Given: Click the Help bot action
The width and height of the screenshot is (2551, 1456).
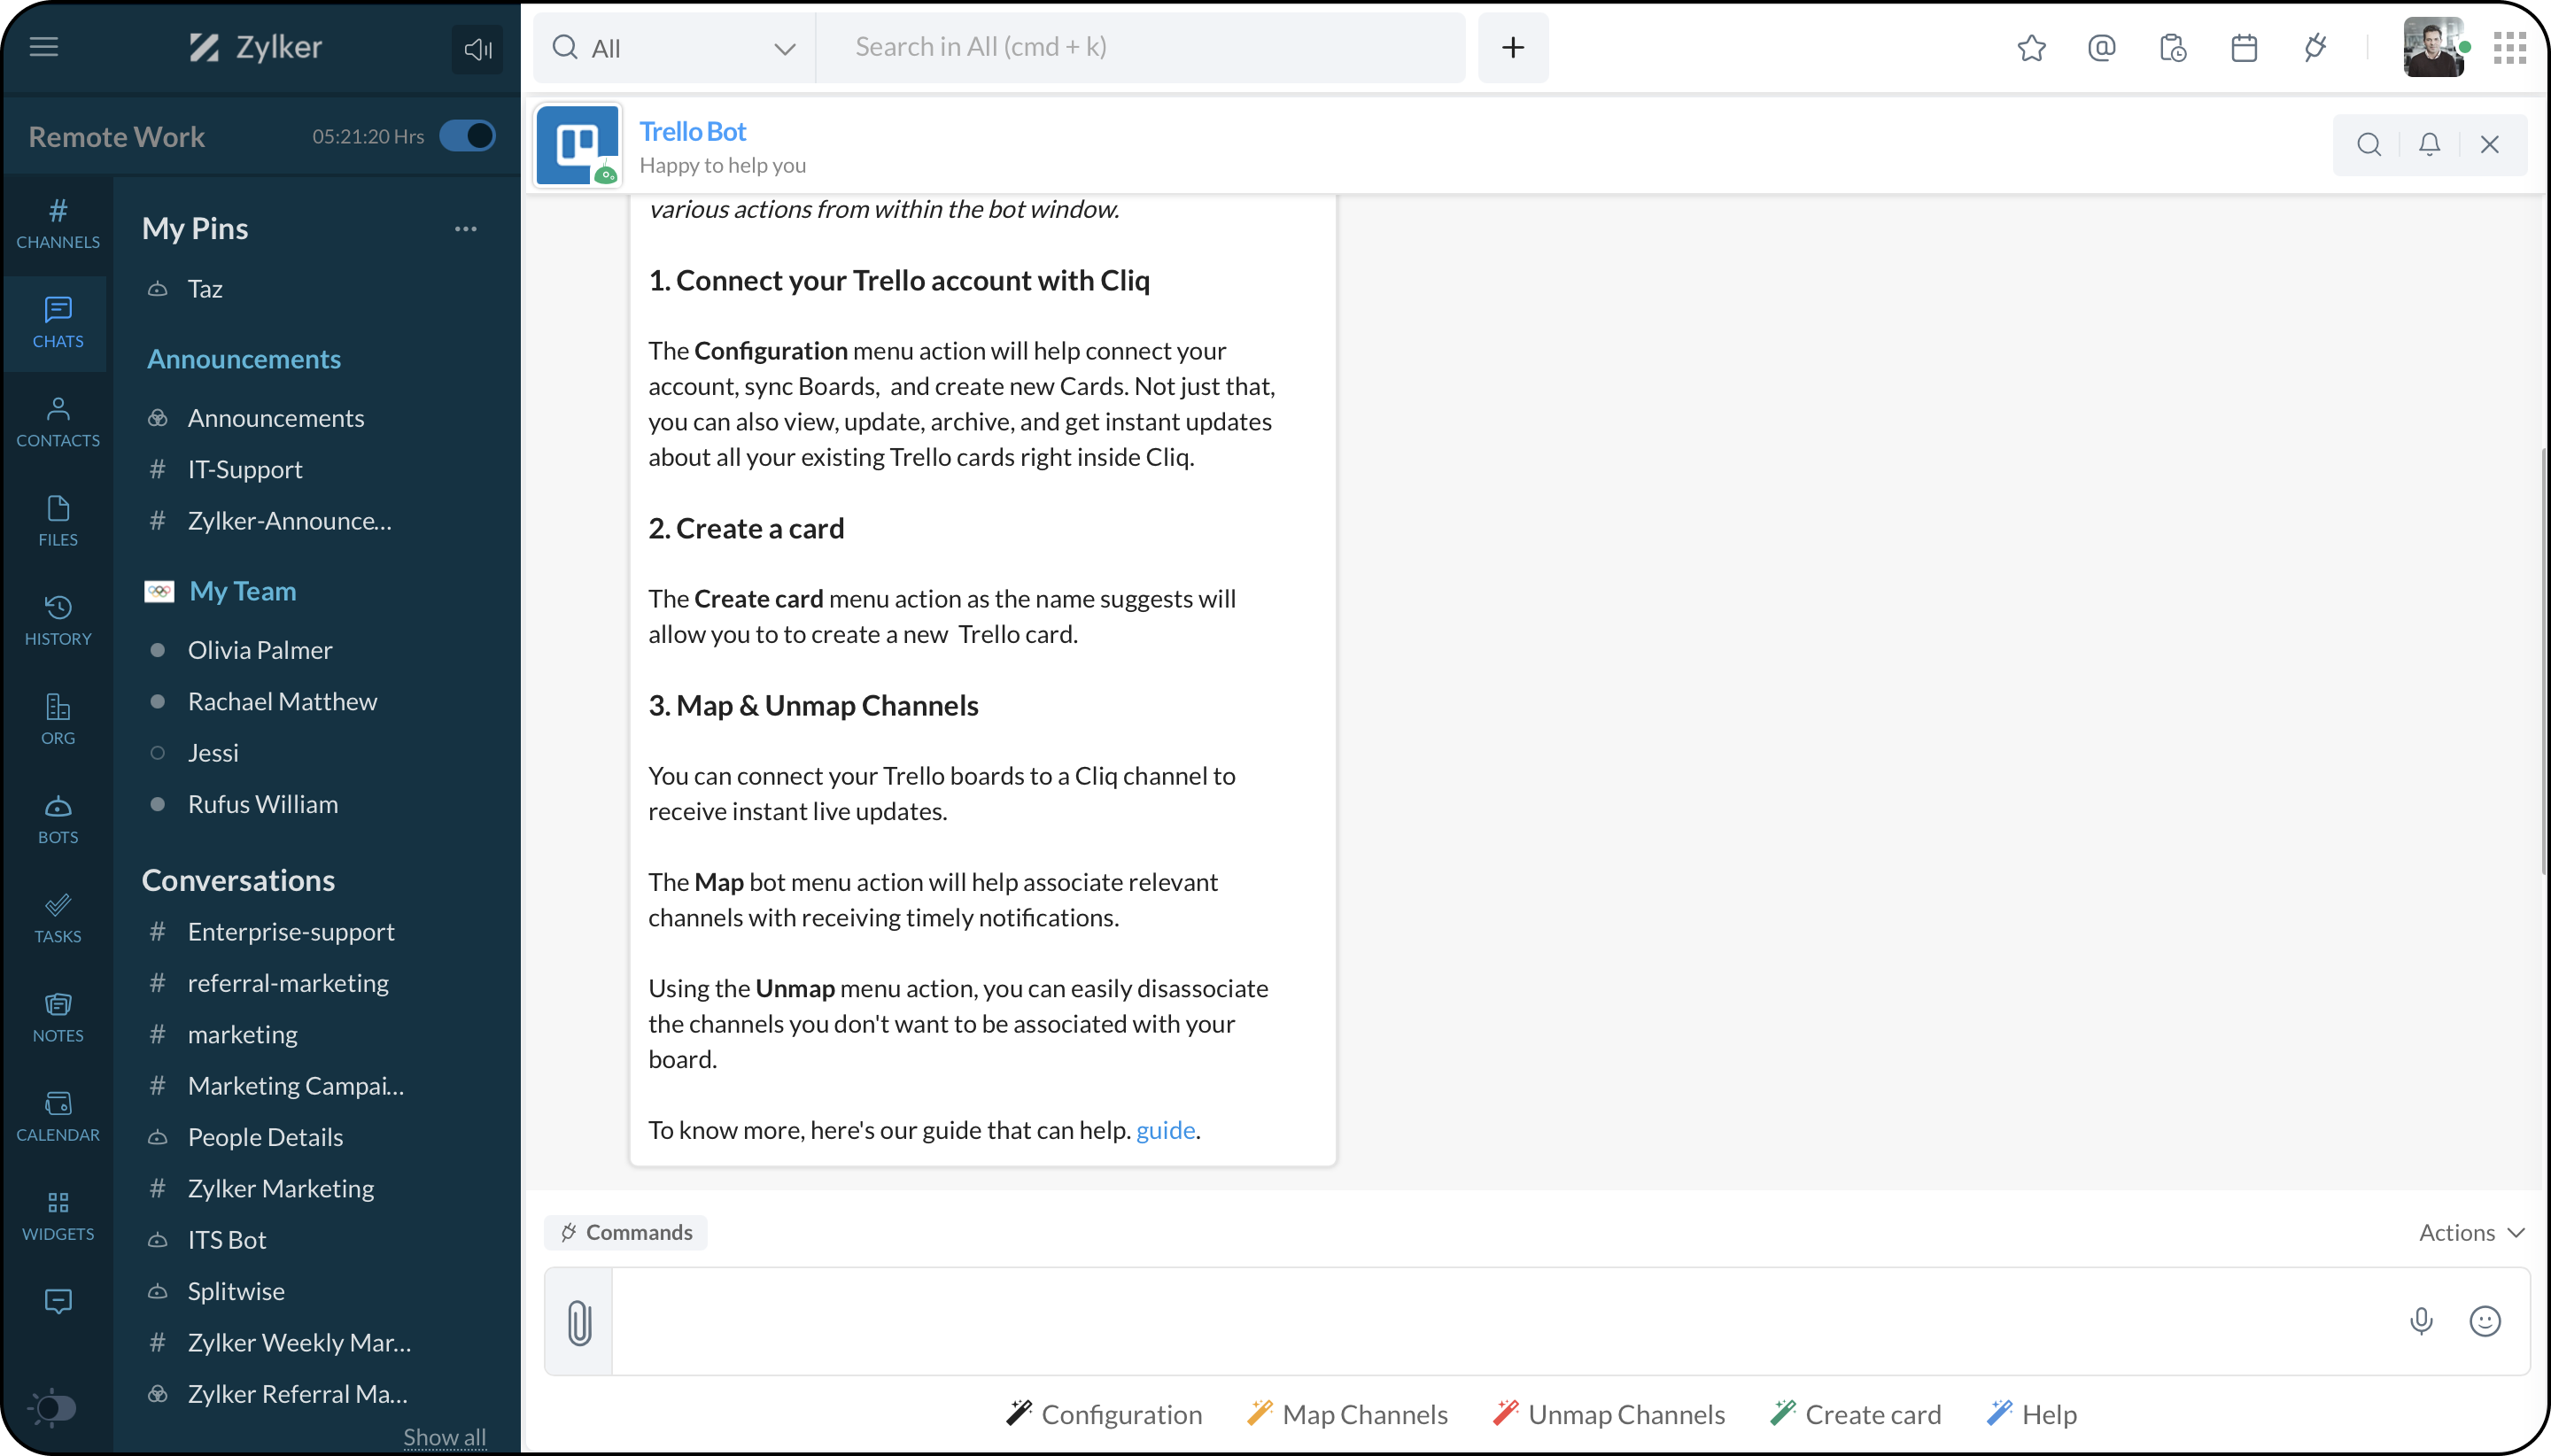Looking at the screenshot, I should coord(2031,1414).
